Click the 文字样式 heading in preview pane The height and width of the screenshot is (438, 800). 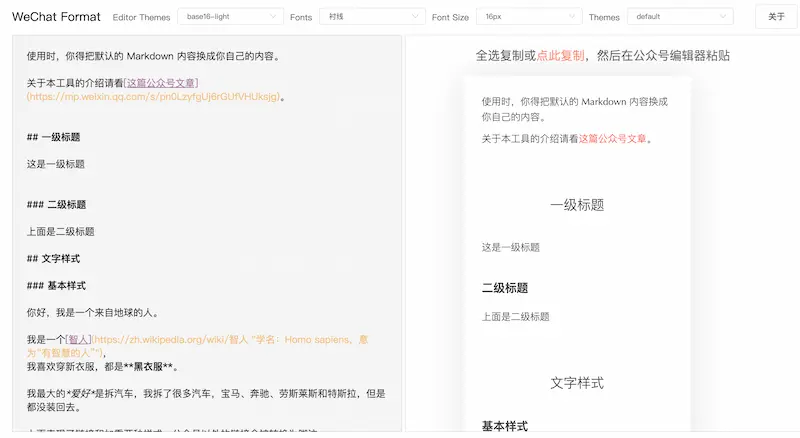tap(577, 382)
